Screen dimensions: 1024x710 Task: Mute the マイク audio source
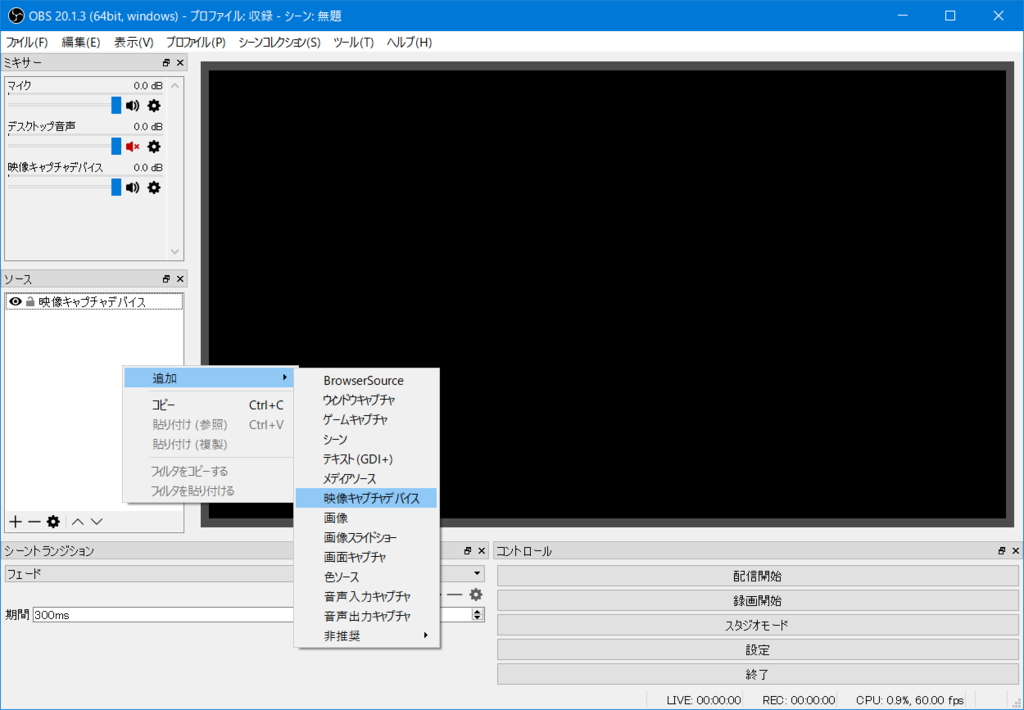coord(131,105)
